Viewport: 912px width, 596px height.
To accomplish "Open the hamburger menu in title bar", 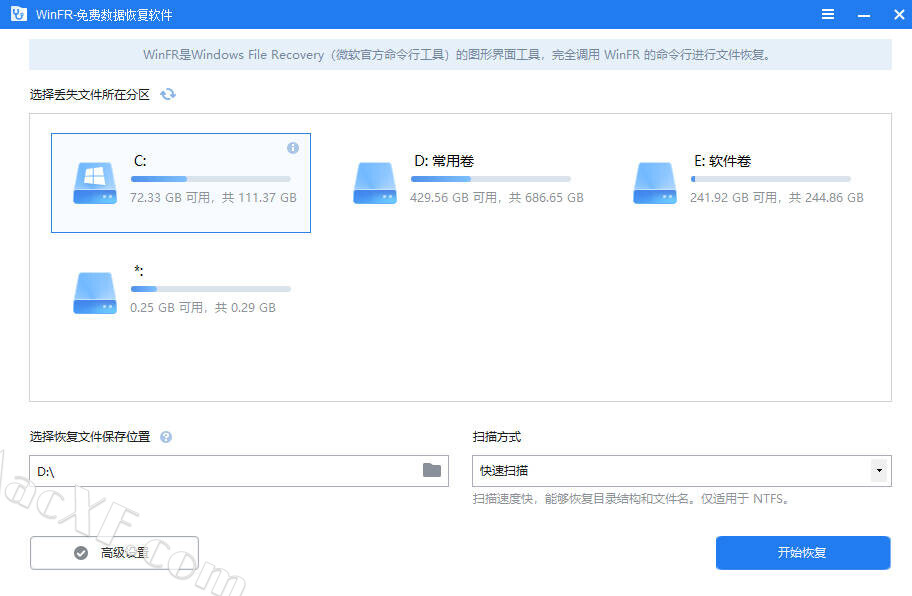I will coord(828,14).
